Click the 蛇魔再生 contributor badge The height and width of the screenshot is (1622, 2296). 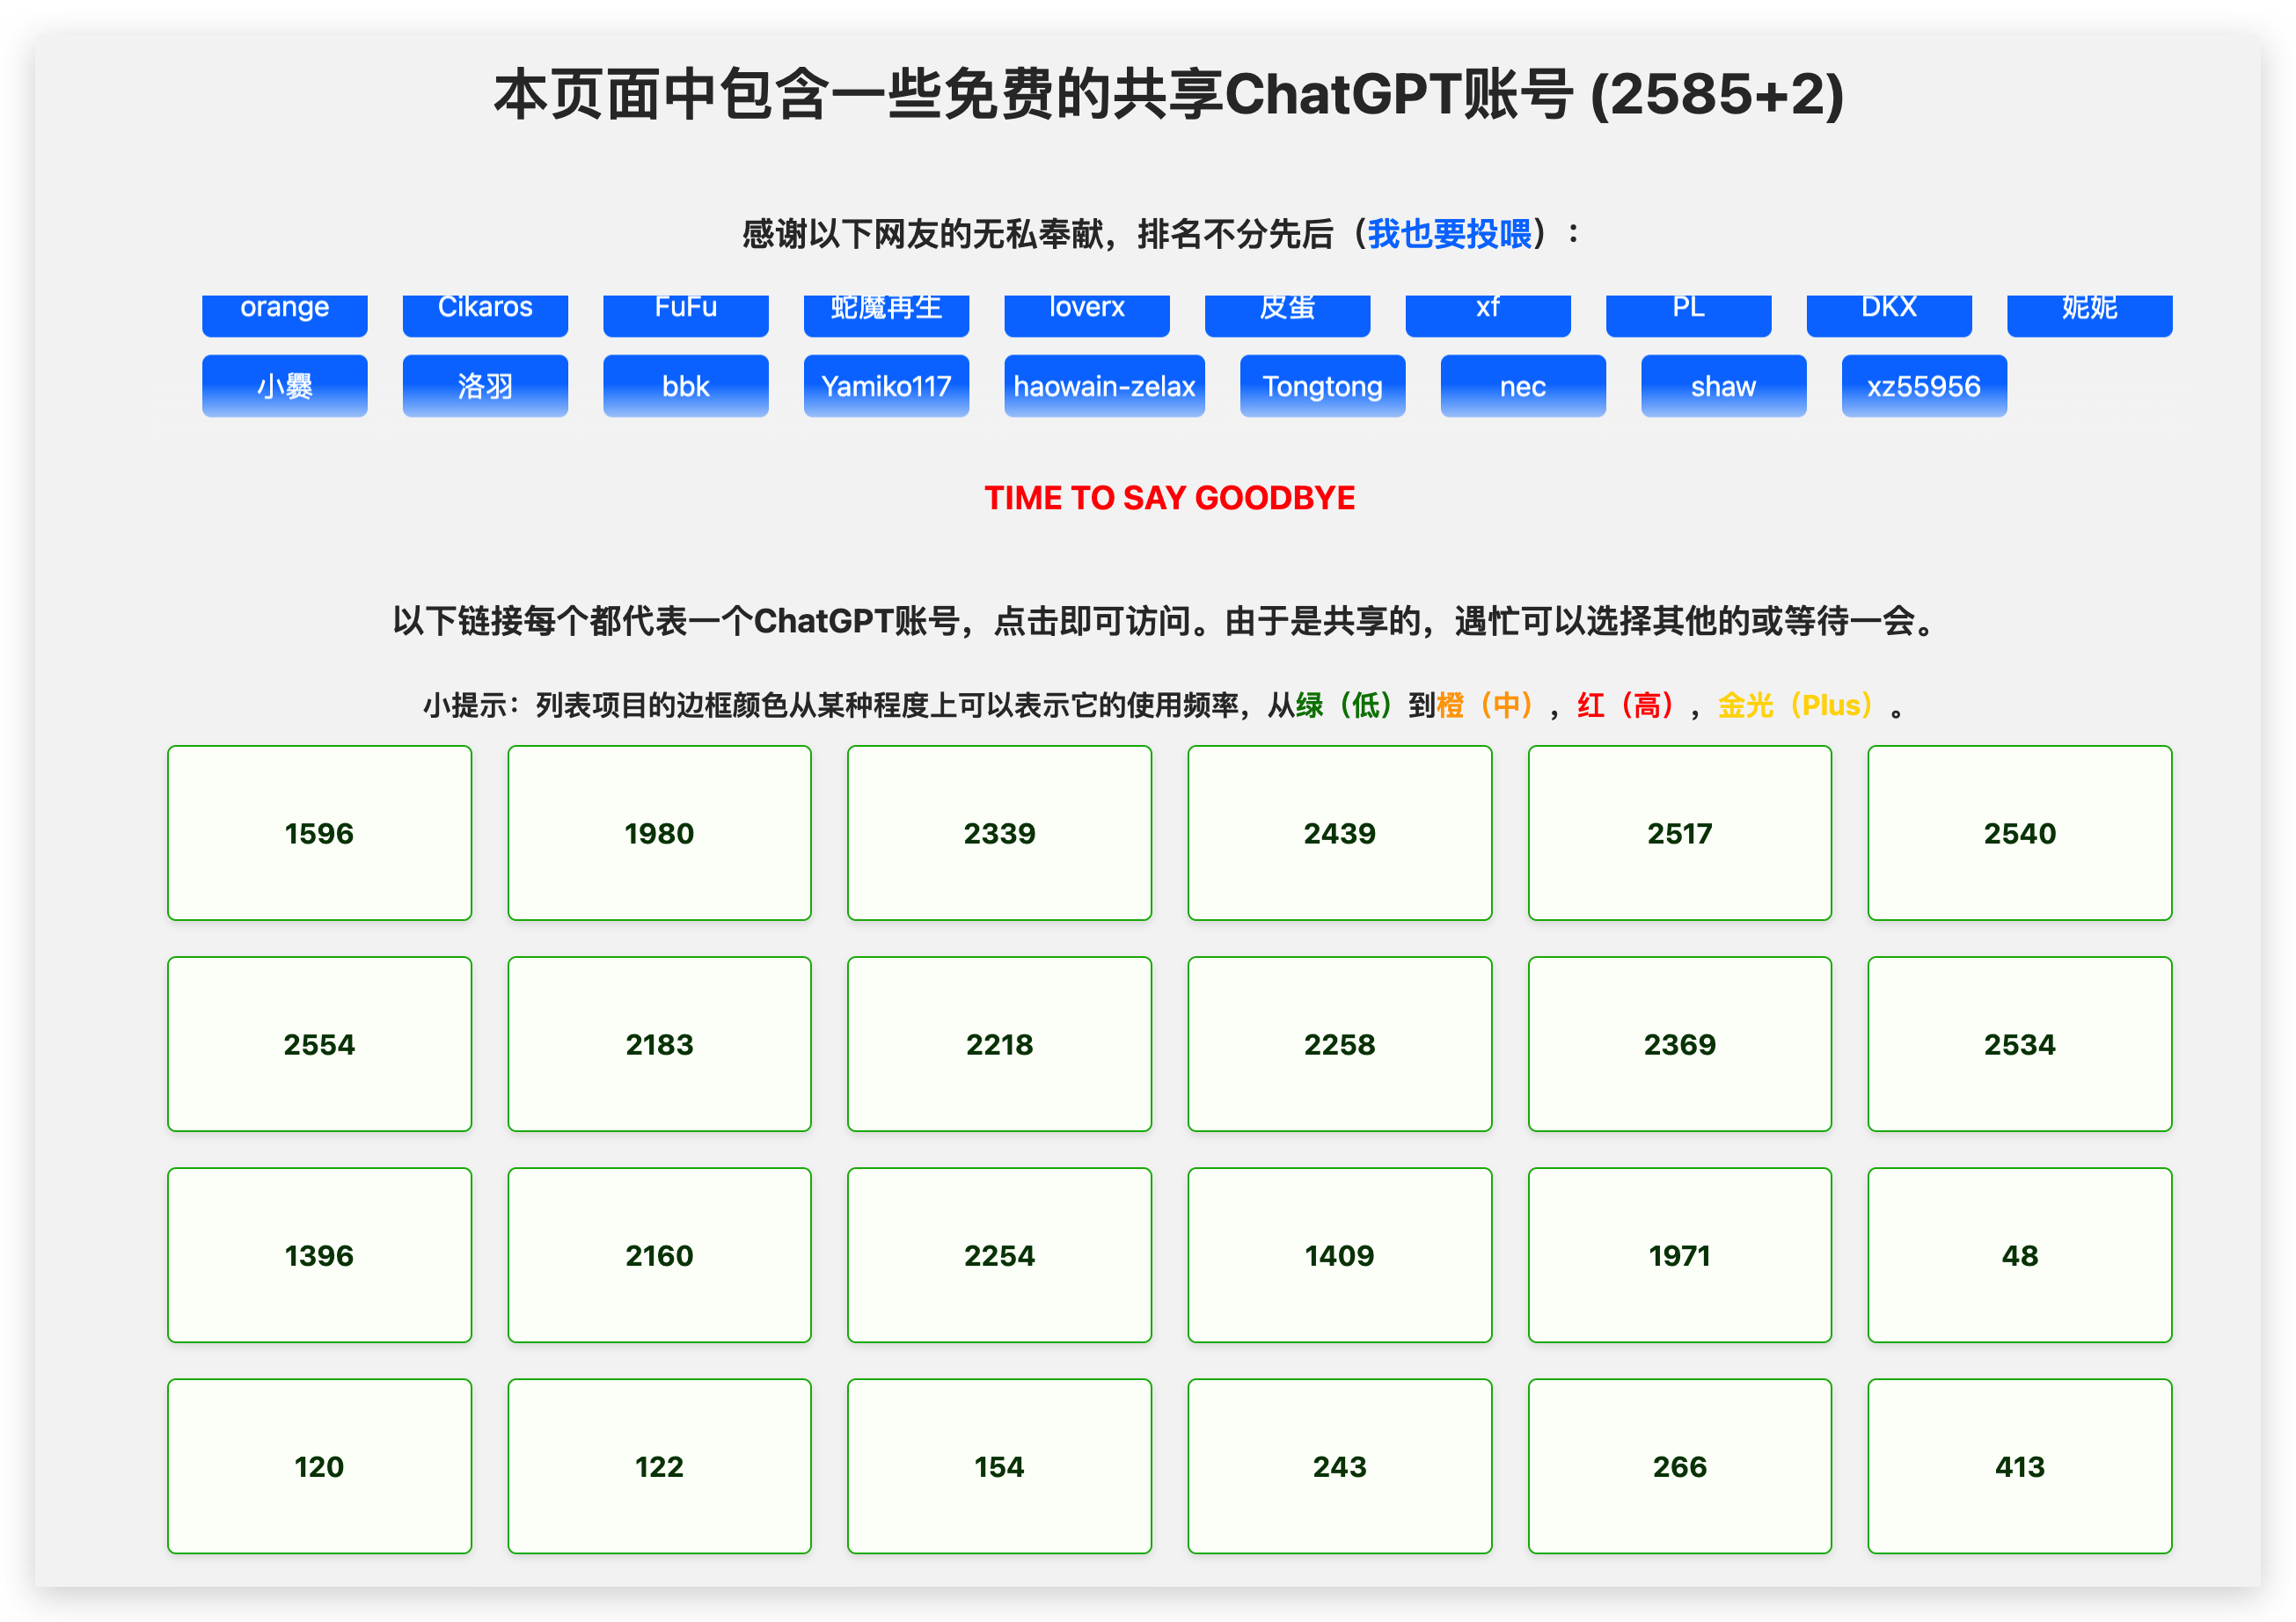coord(886,314)
